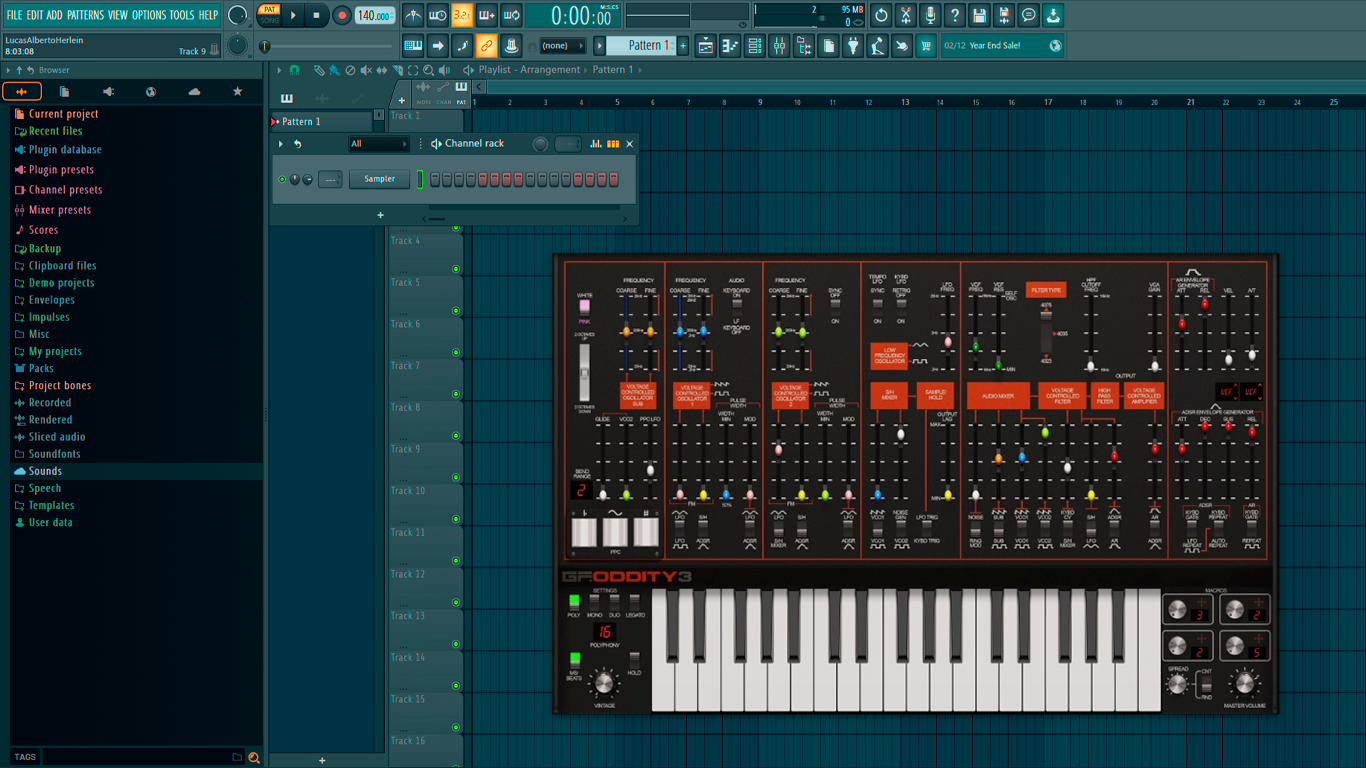The image size is (1366, 768).
Task: Expand the Packs folder in browser
Action: click(41, 368)
